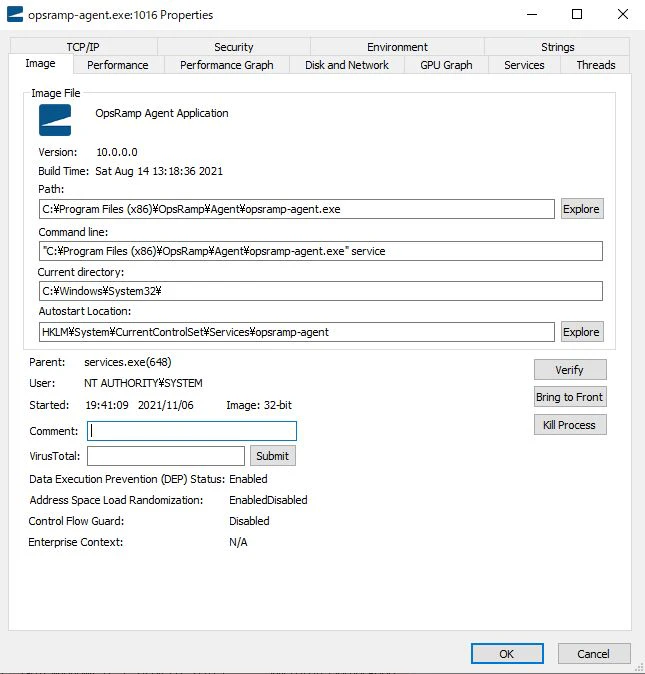Click the Bring to Front button

click(x=570, y=397)
